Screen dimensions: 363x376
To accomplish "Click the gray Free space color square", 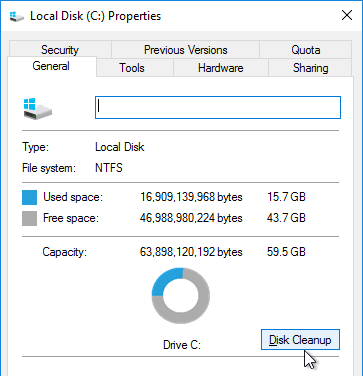I will [30, 218].
